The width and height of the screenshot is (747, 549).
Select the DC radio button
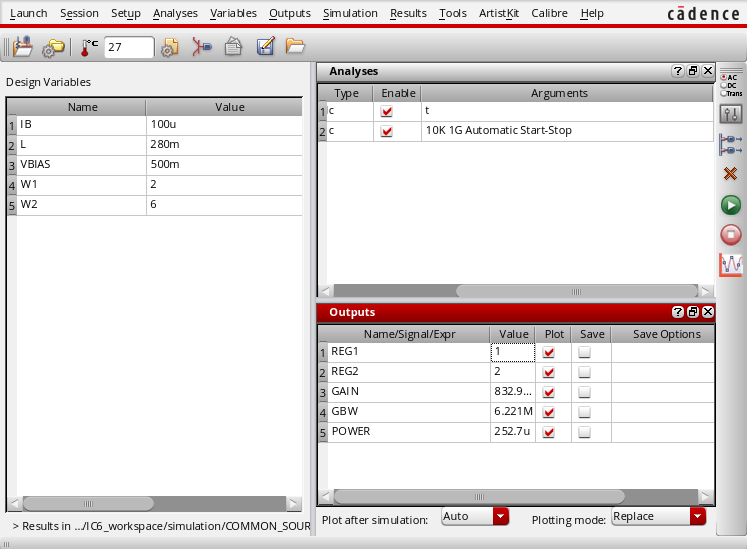(723, 85)
